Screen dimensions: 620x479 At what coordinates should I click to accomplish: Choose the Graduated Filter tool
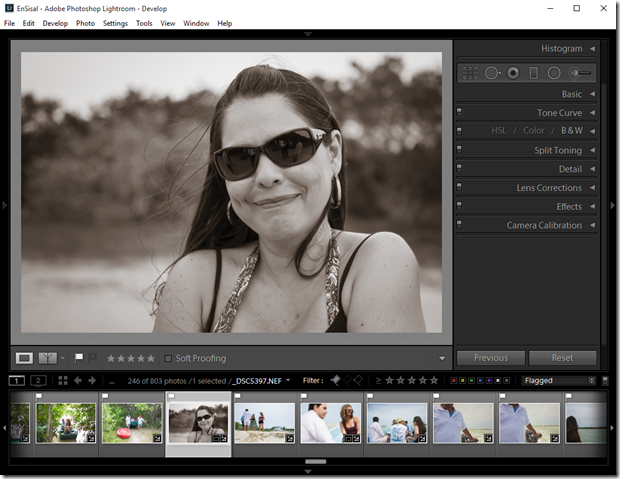click(x=533, y=73)
